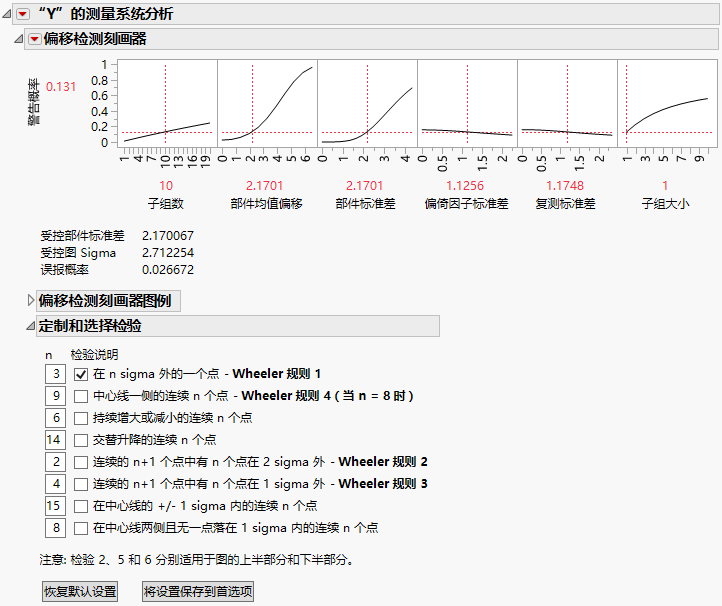Click the n field with value 15

55,506
